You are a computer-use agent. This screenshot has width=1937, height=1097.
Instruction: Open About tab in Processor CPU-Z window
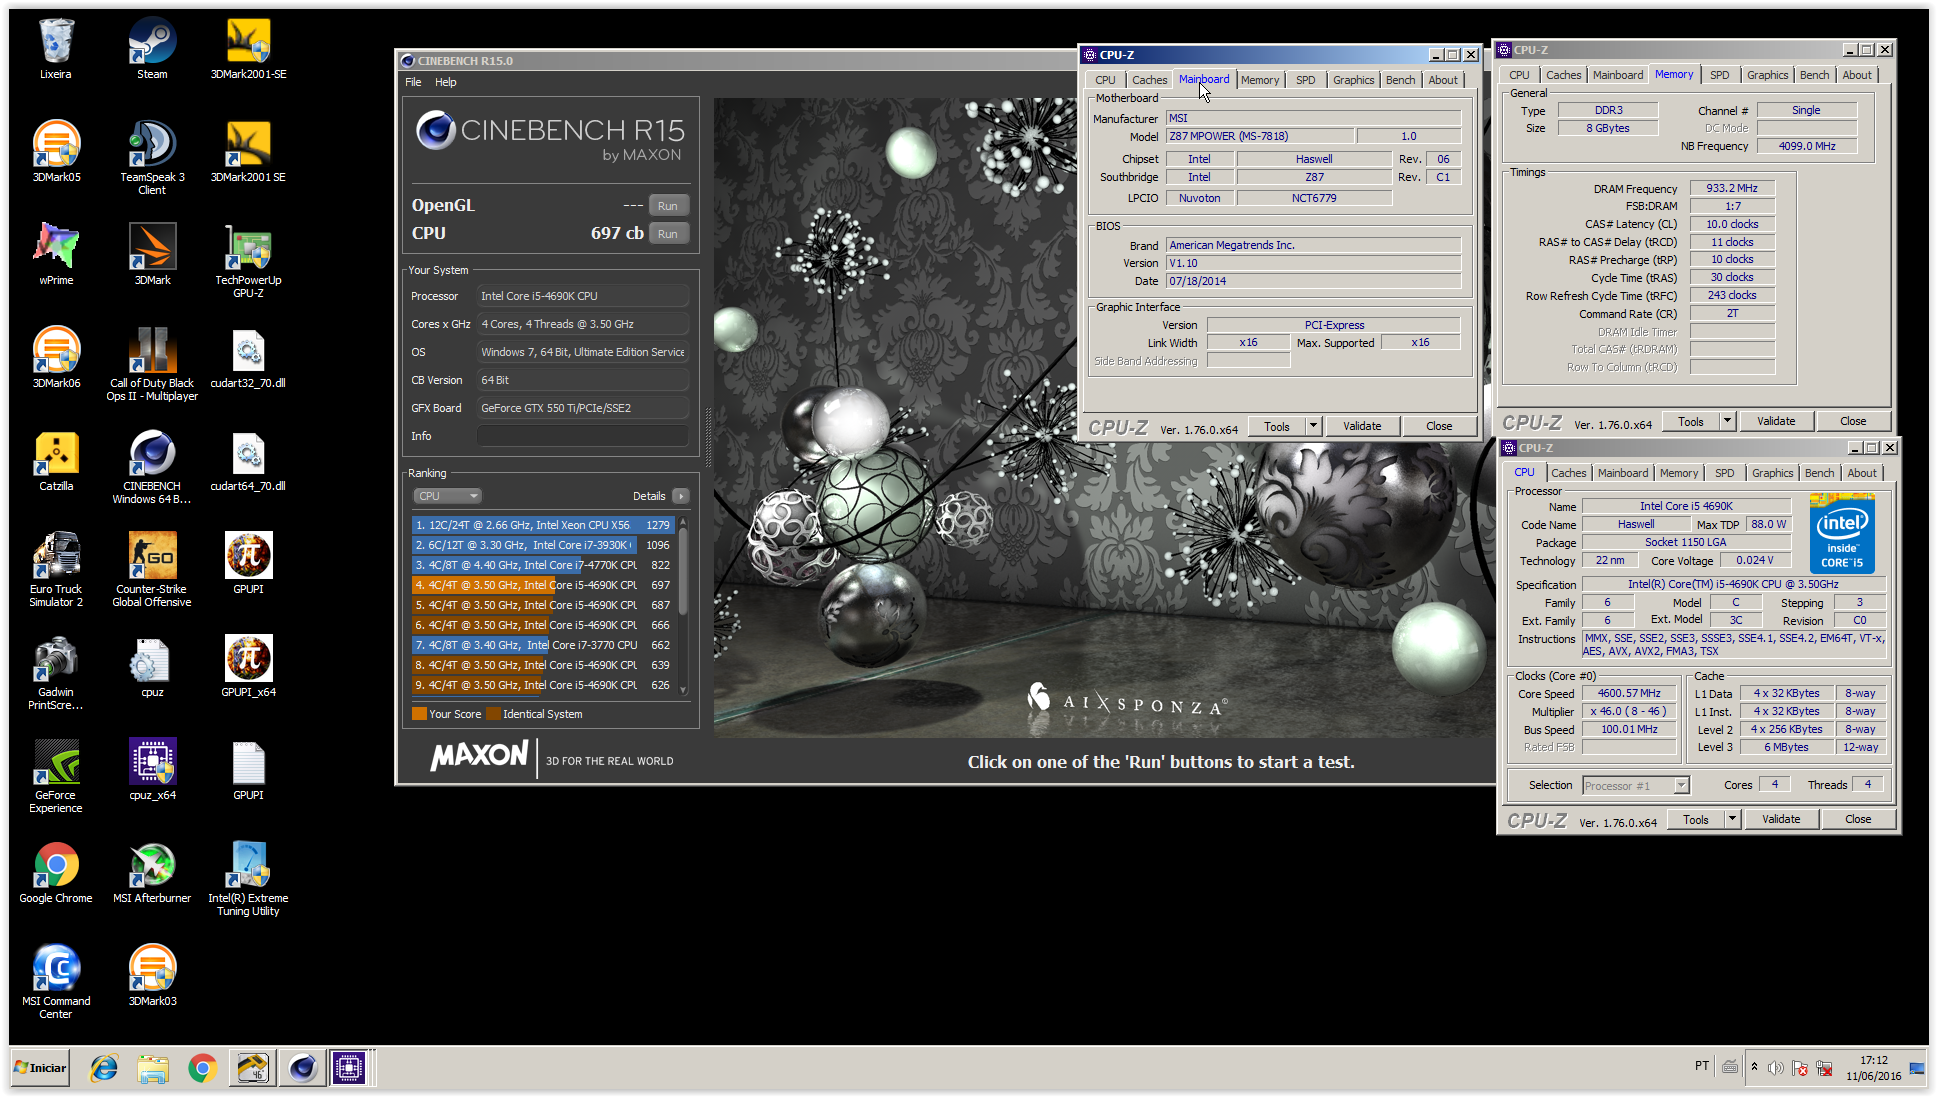(x=1861, y=473)
